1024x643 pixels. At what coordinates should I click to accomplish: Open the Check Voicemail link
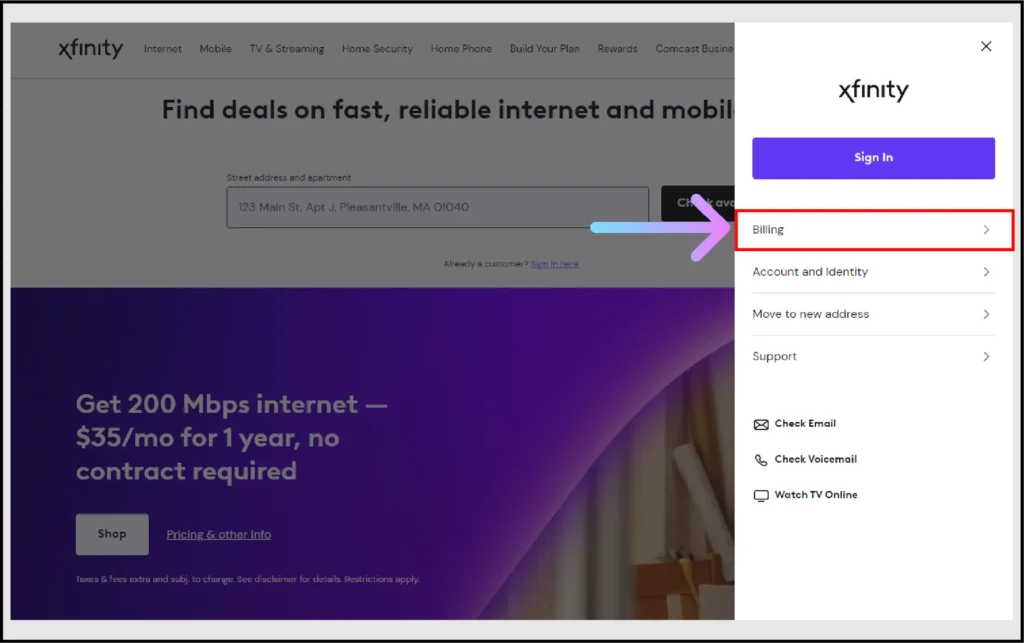pos(815,459)
